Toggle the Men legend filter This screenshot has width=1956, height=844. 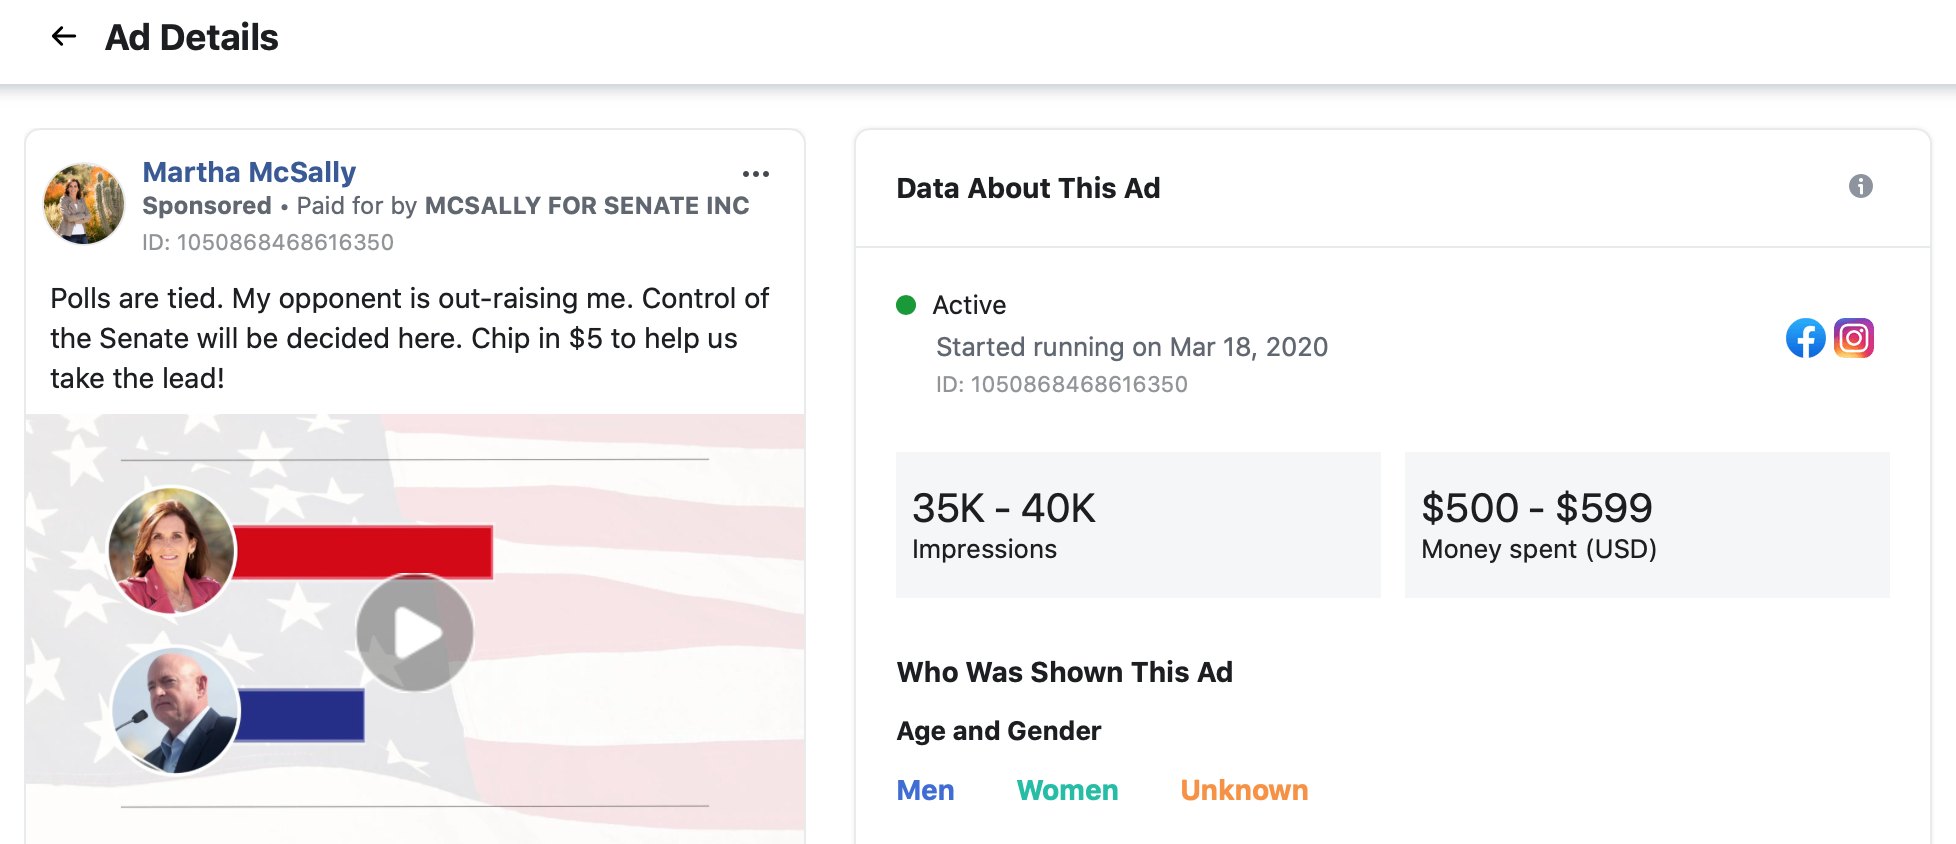(925, 790)
